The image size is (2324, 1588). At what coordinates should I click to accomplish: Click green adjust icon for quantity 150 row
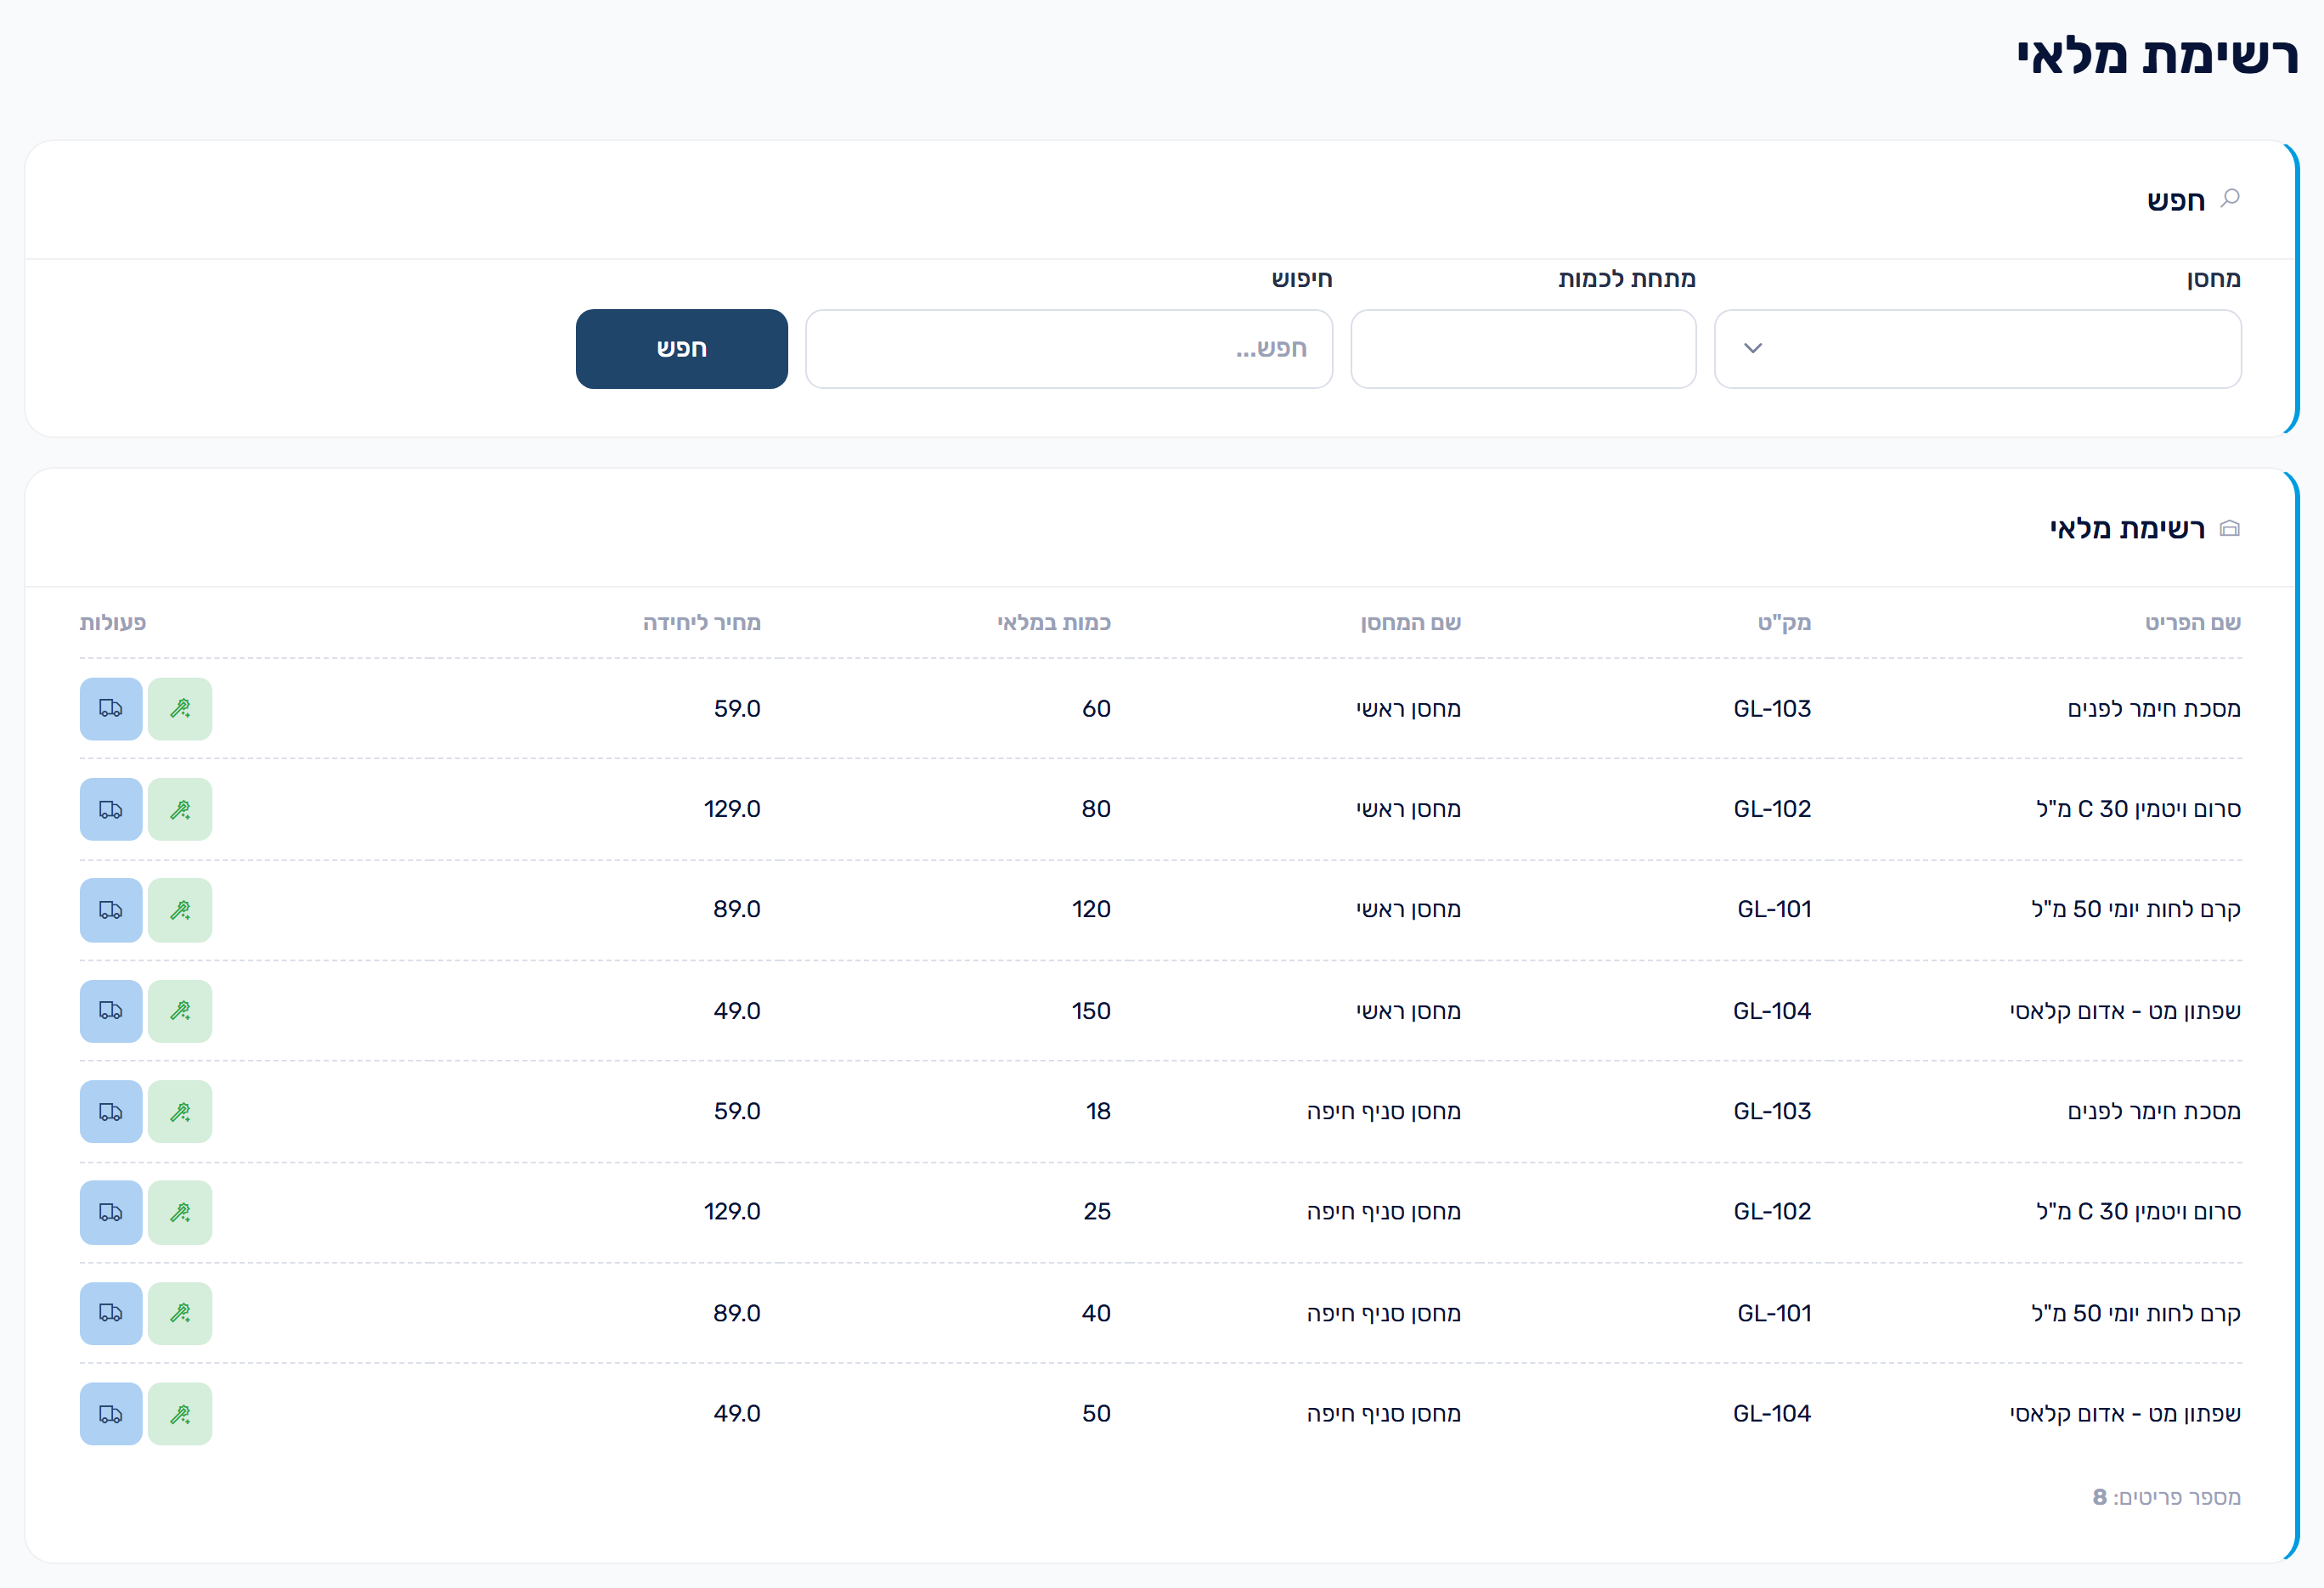click(180, 1011)
